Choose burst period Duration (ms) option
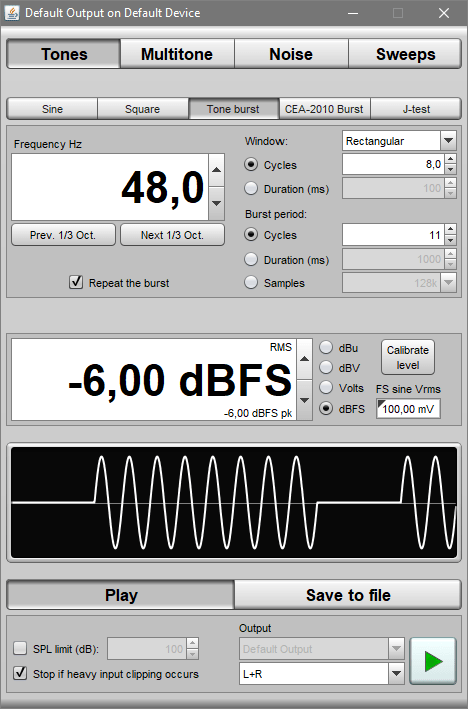The width and height of the screenshot is (468, 709). pyautogui.click(x=251, y=259)
